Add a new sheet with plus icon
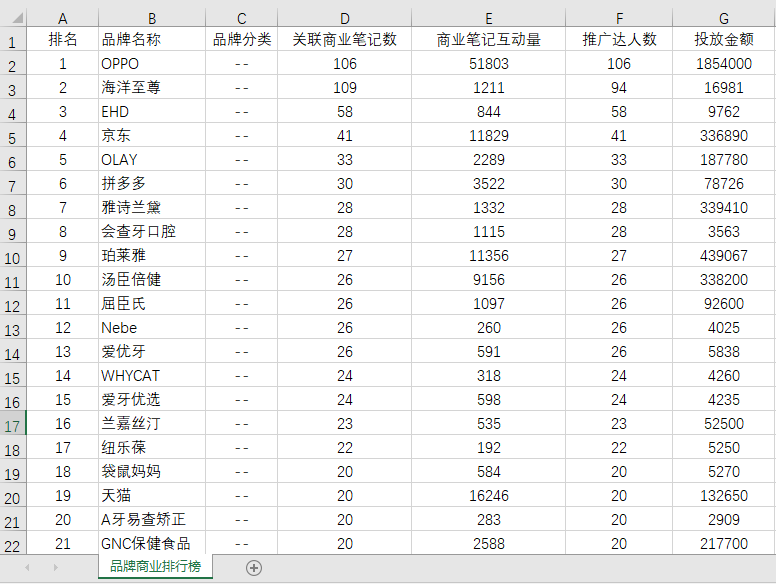Viewport: 776px width, 584px height. click(254, 568)
